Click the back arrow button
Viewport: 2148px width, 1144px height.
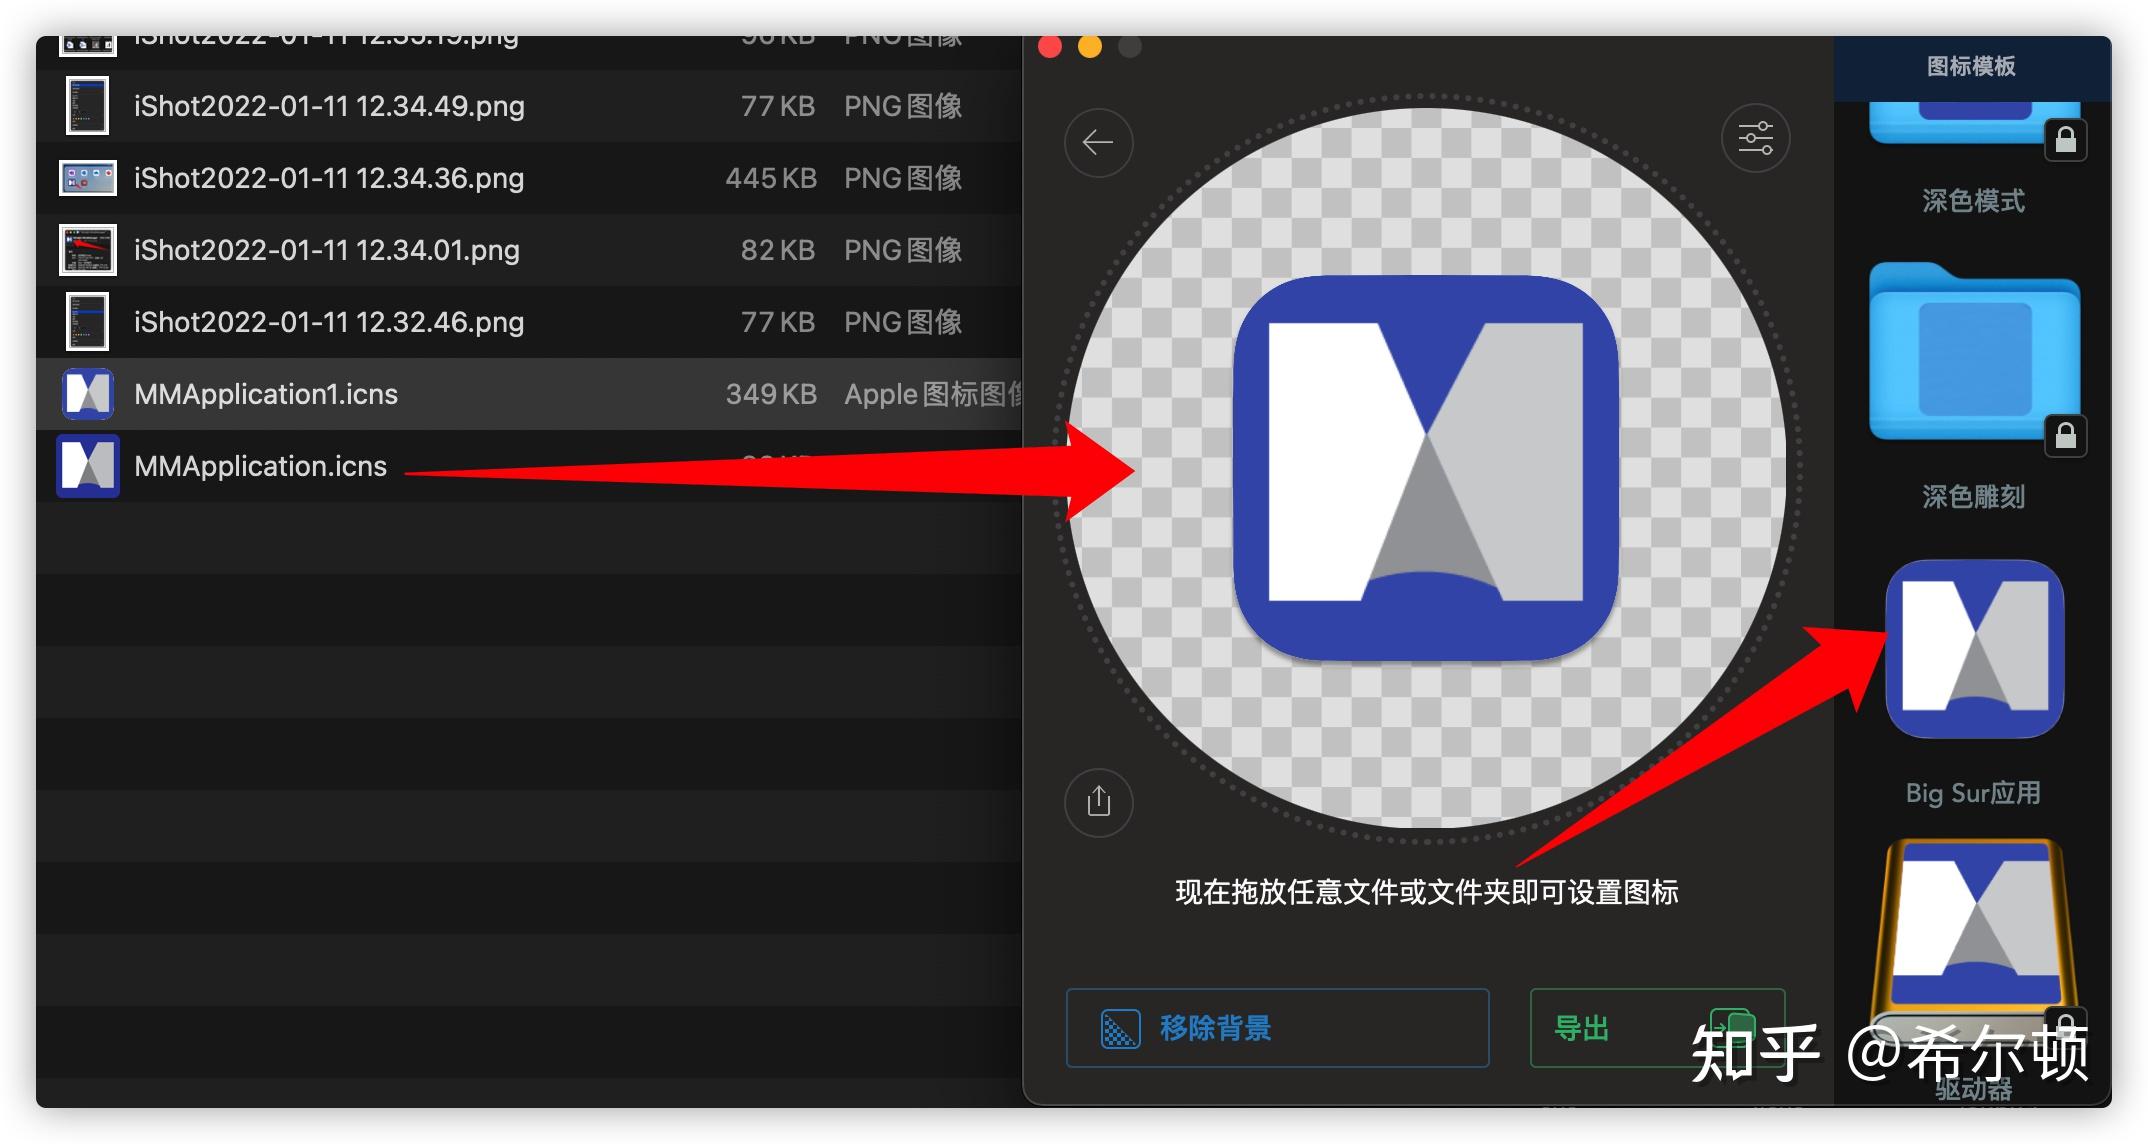click(1098, 143)
